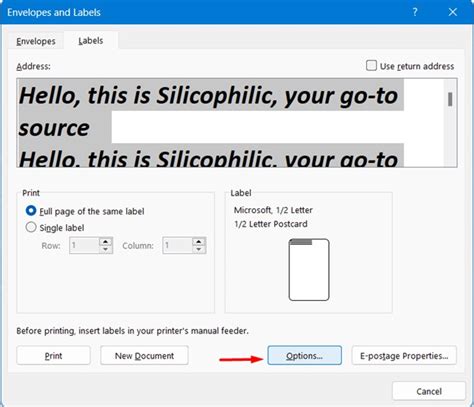Increase the Row value with up arrow
This screenshot has width=474, height=407.
click(106, 241)
